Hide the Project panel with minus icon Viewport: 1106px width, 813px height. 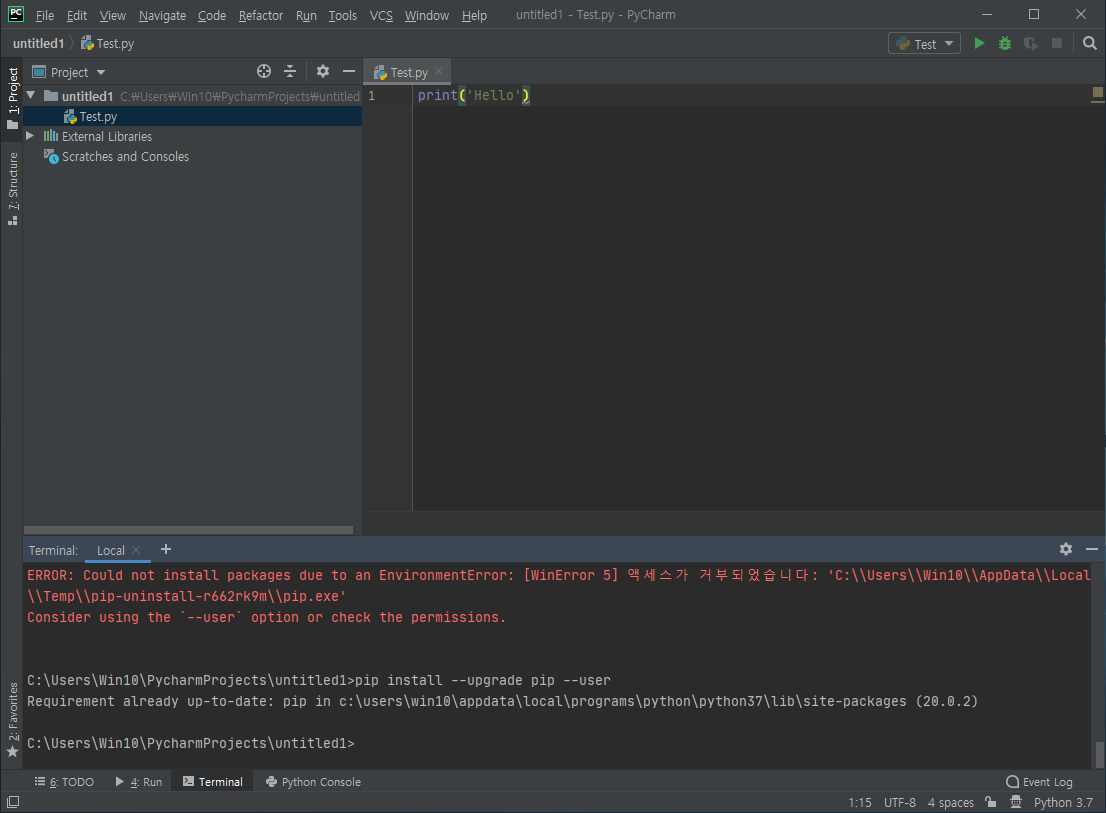[x=348, y=71]
